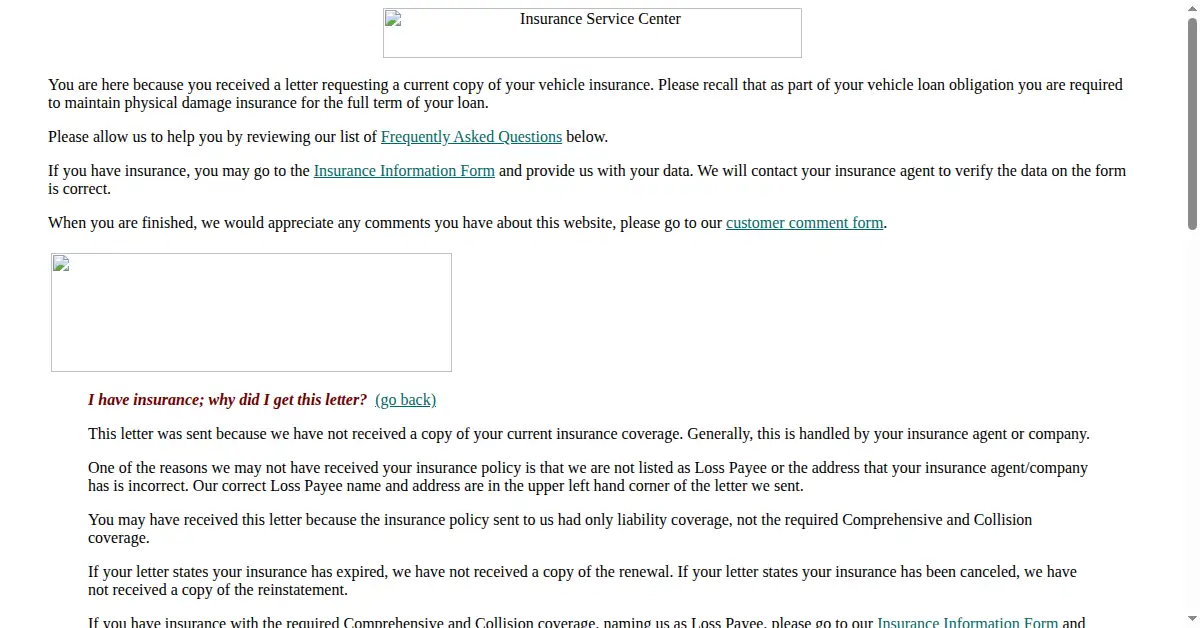Click the paragraph starting 'You may have received this letter'
Screen dimensions: 1200x628
560,529
